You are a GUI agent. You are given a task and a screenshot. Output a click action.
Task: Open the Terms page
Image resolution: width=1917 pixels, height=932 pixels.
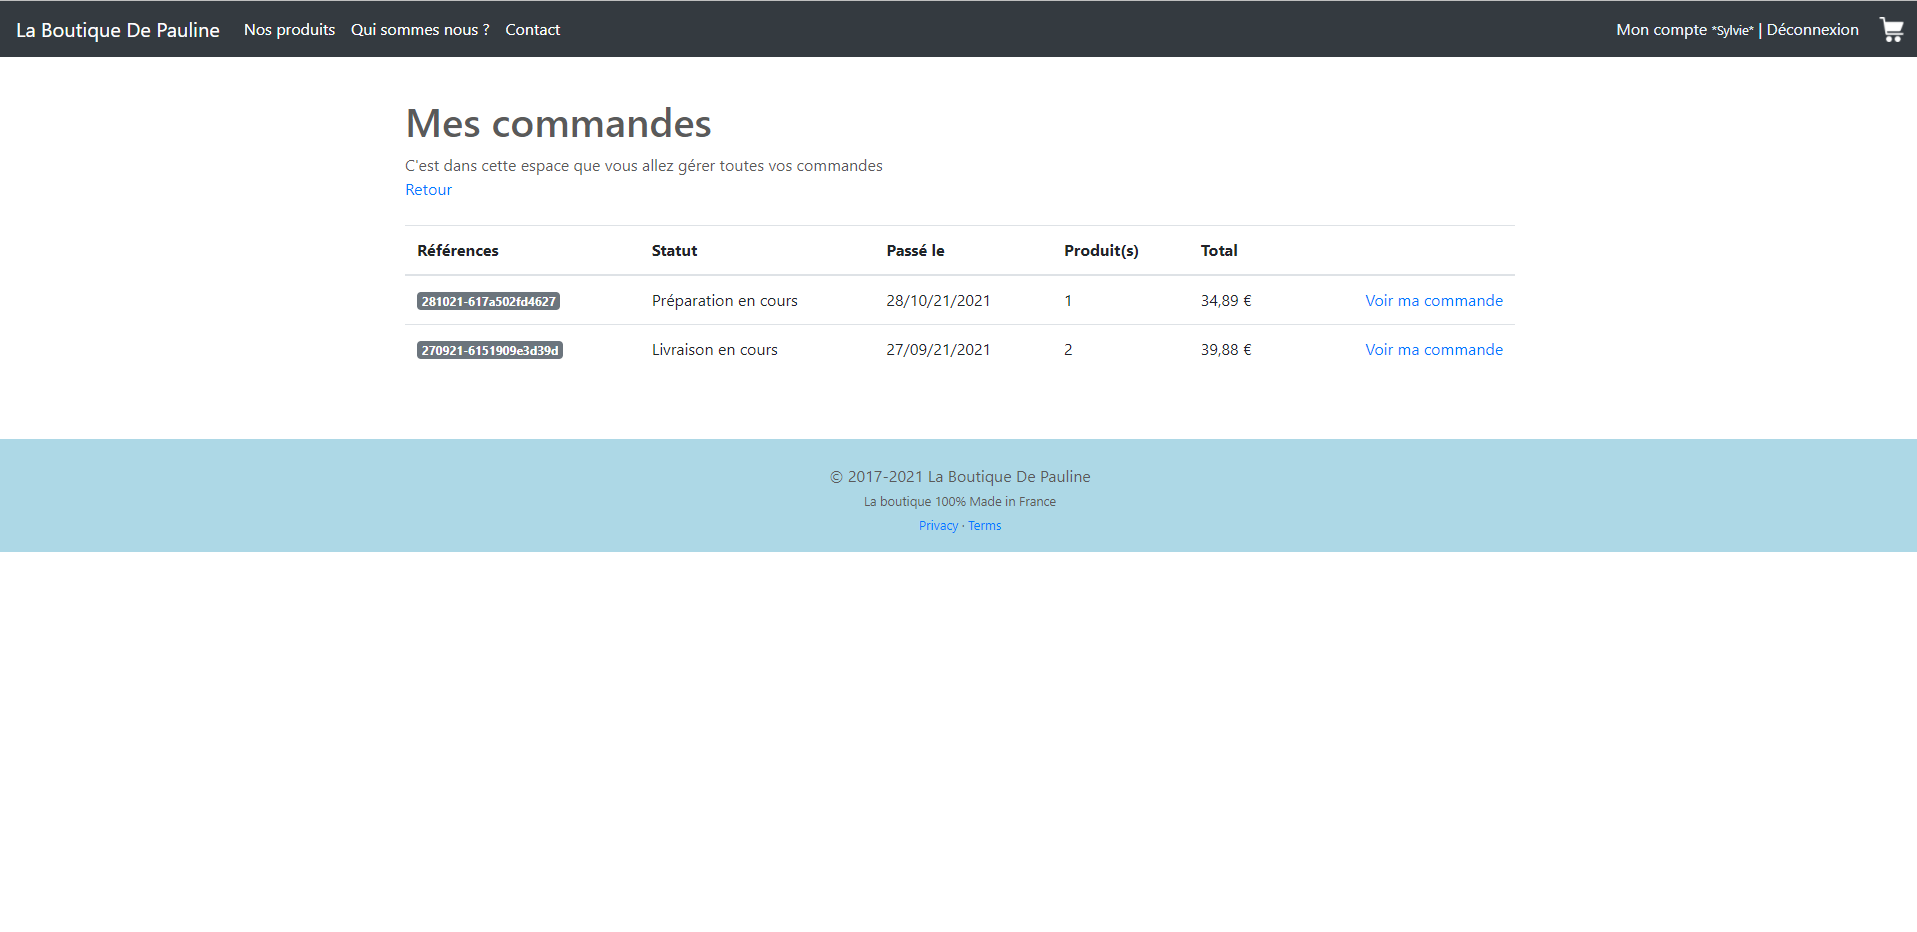984,525
